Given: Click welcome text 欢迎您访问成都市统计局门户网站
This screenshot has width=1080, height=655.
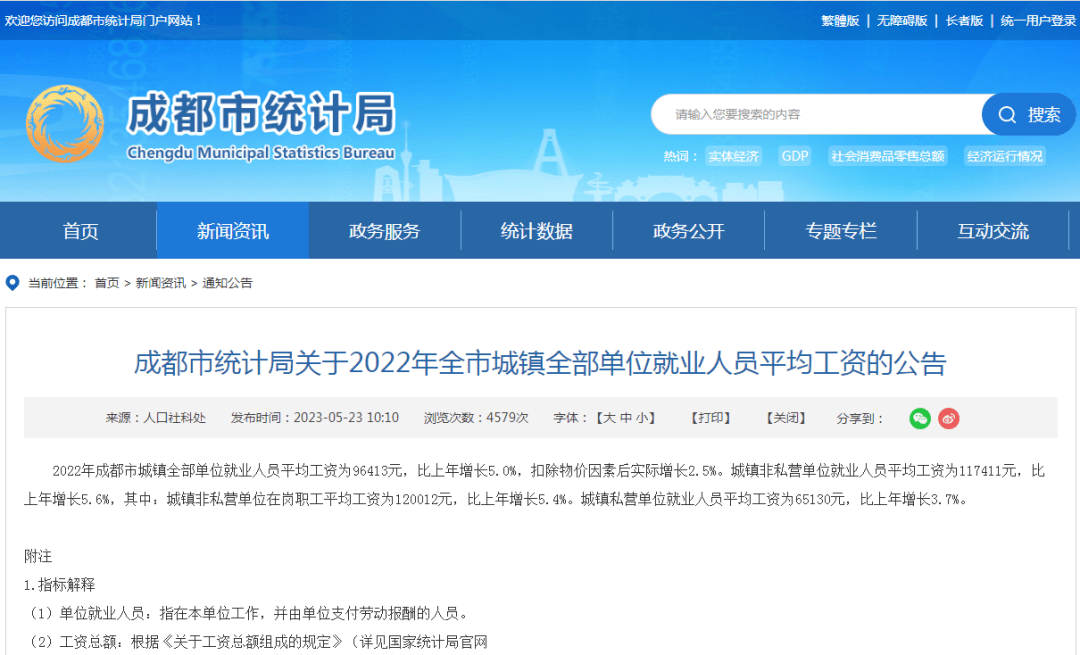Looking at the screenshot, I should pos(103,21).
